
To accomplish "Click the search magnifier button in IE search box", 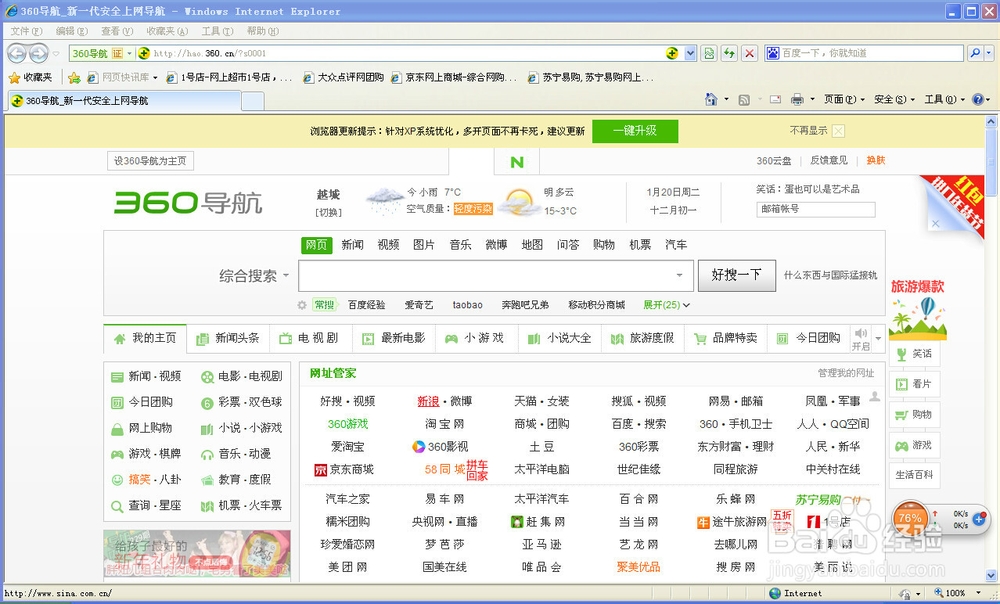I will point(974,54).
